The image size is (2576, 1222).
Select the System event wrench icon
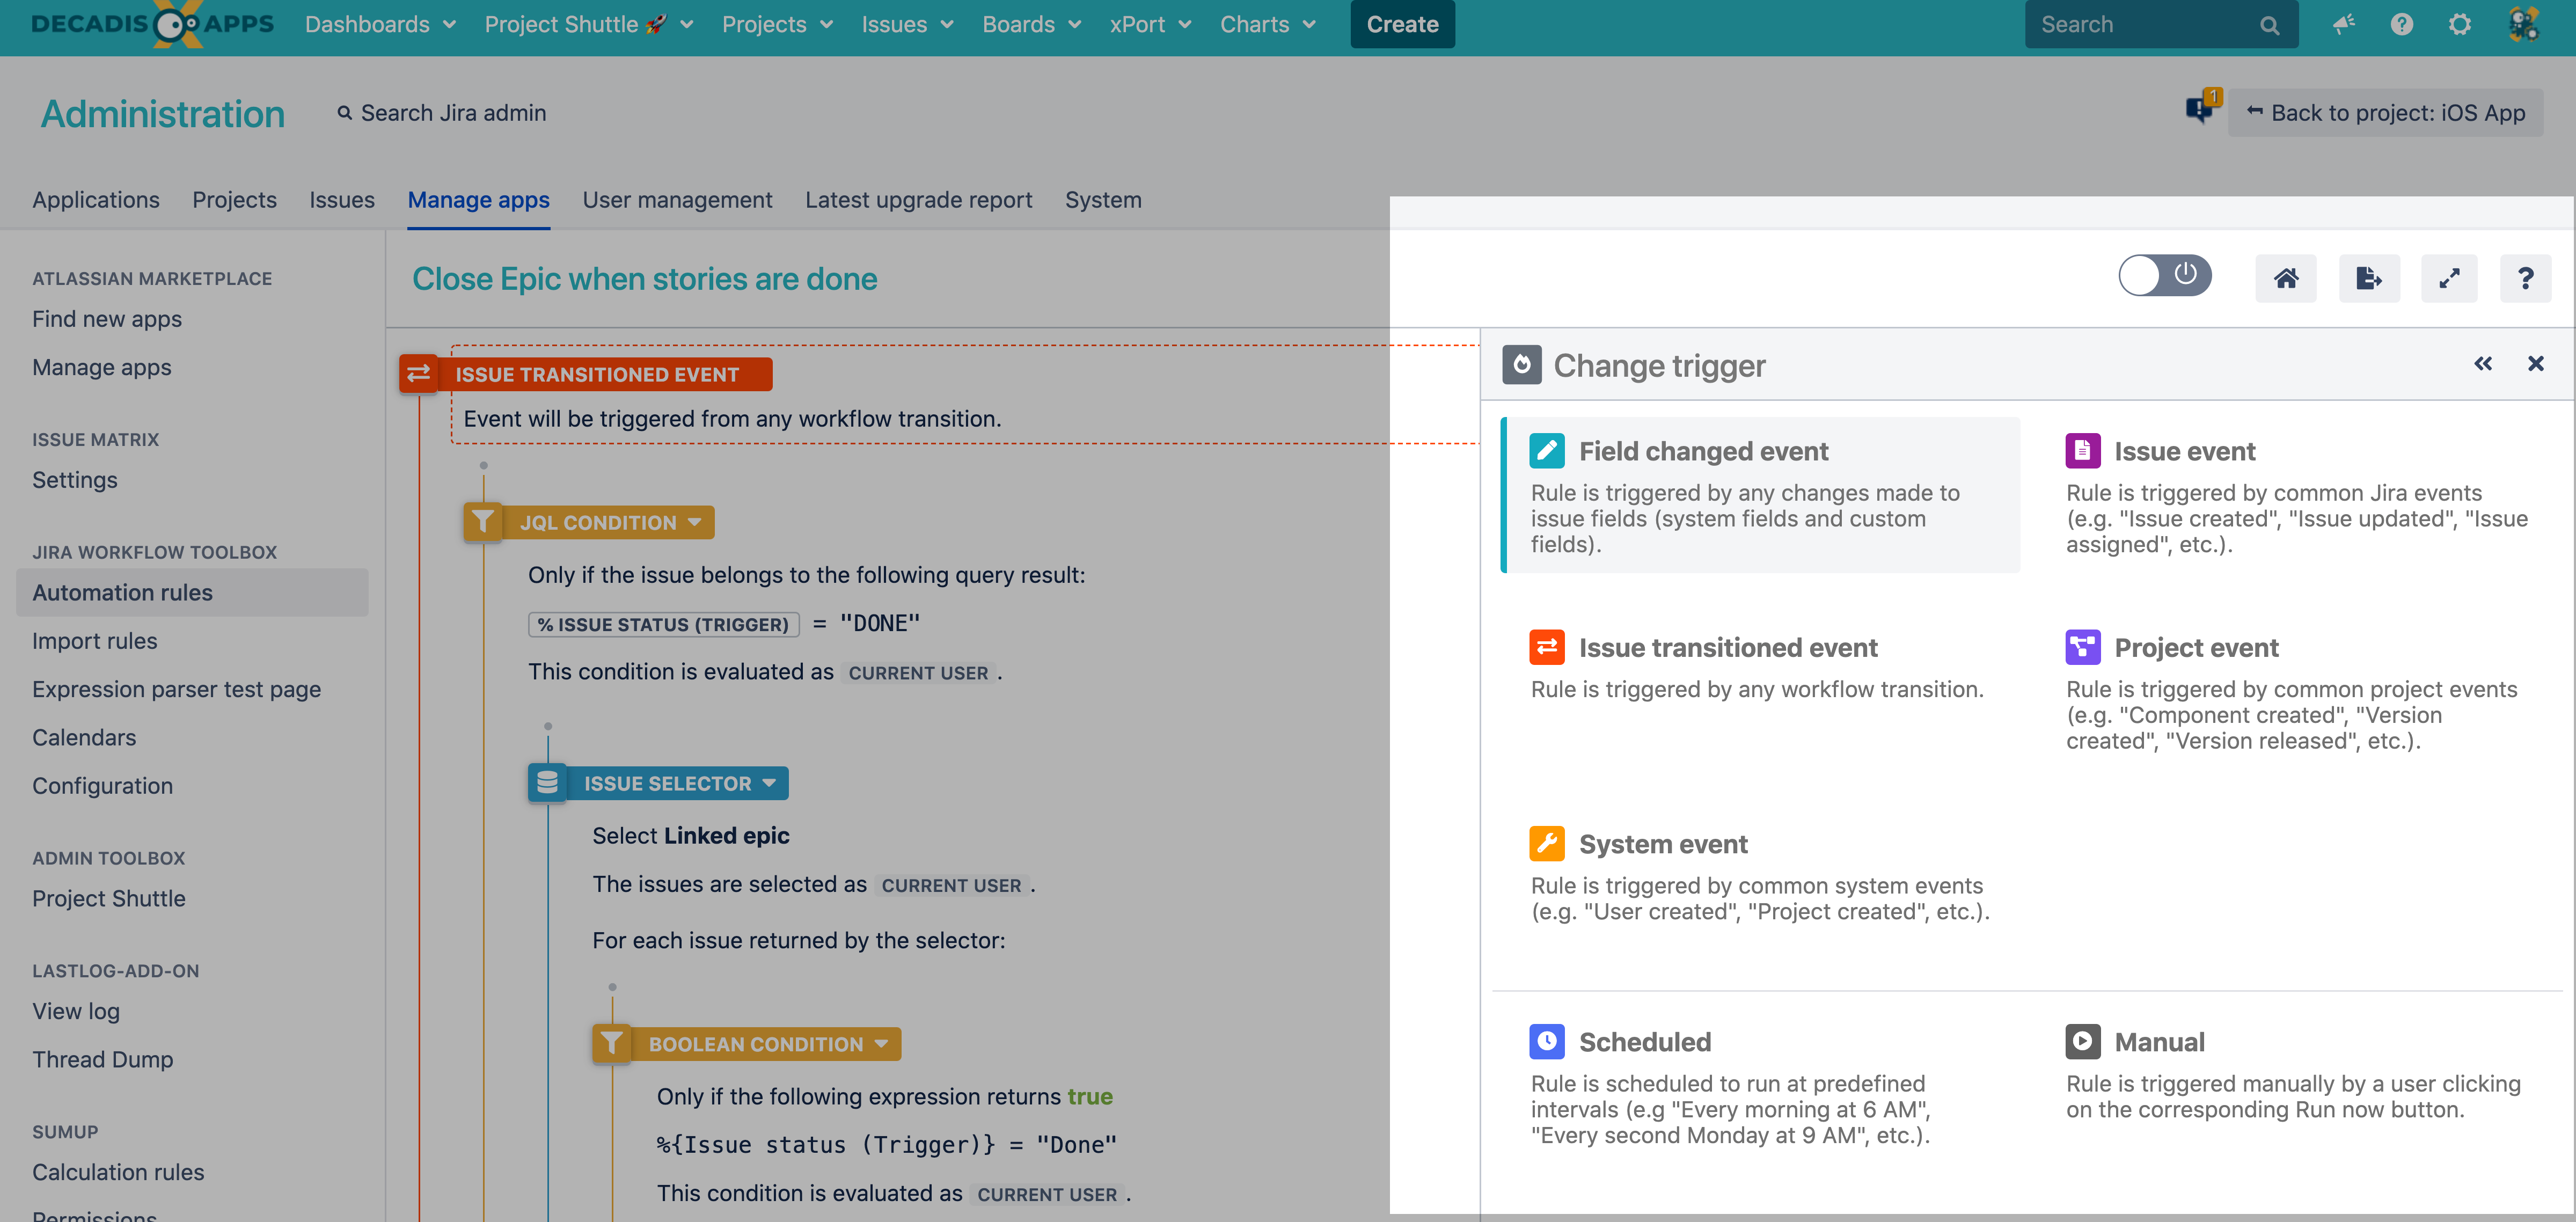click(x=1547, y=843)
